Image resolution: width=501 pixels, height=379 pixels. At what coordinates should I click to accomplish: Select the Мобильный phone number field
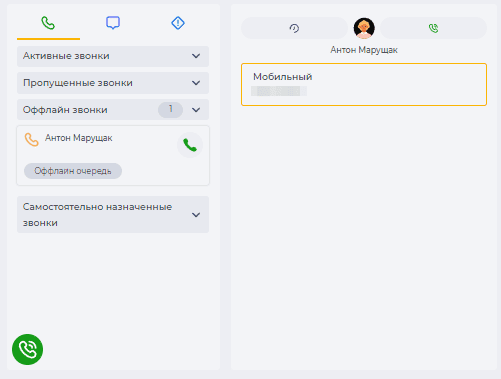click(x=364, y=84)
